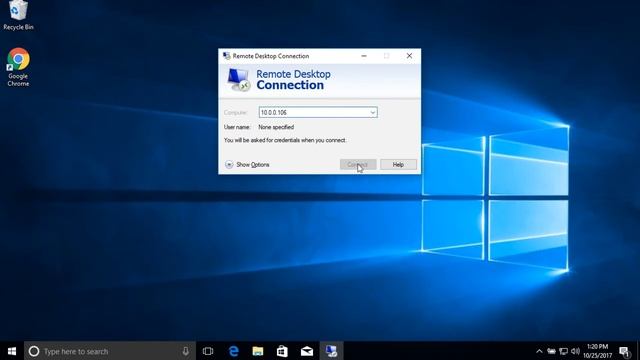
Task: Click the 'None specified' user name text
Action: pyautogui.click(x=276, y=127)
